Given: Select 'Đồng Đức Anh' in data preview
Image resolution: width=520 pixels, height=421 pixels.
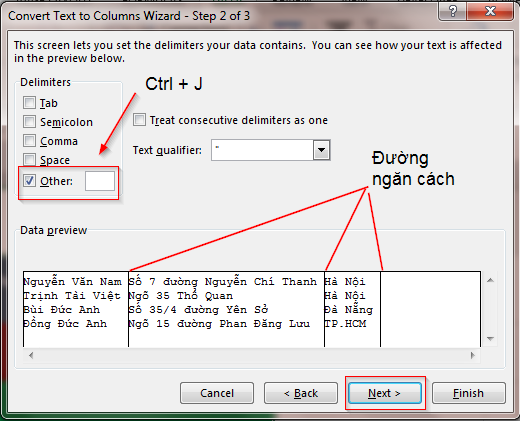Looking at the screenshot, I should click(x=65, y=324).
